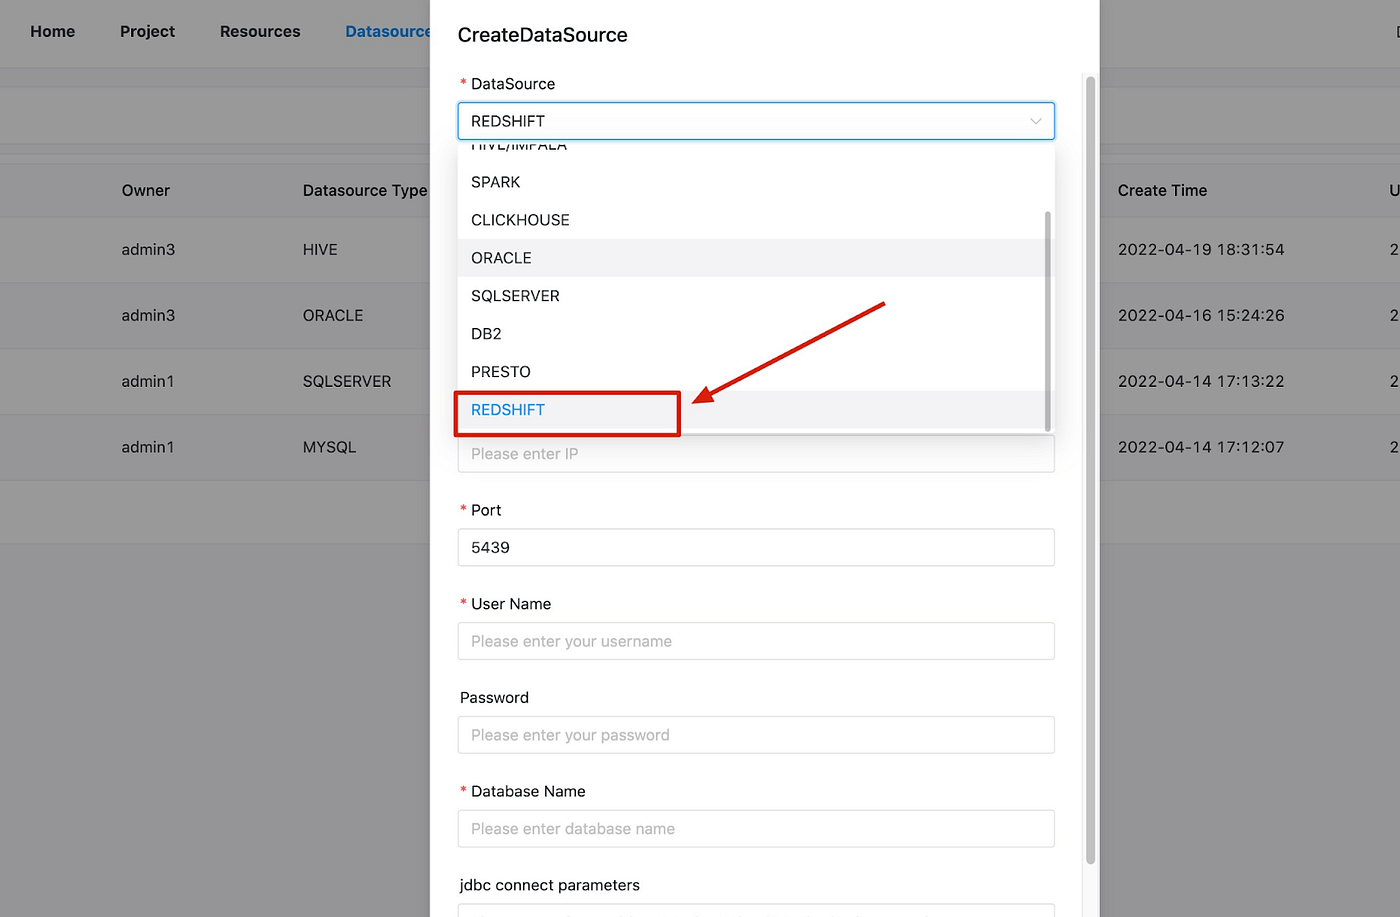Focus the User Name input
The height and width of the screenshot is (917, 1400).
pos(756,641)
